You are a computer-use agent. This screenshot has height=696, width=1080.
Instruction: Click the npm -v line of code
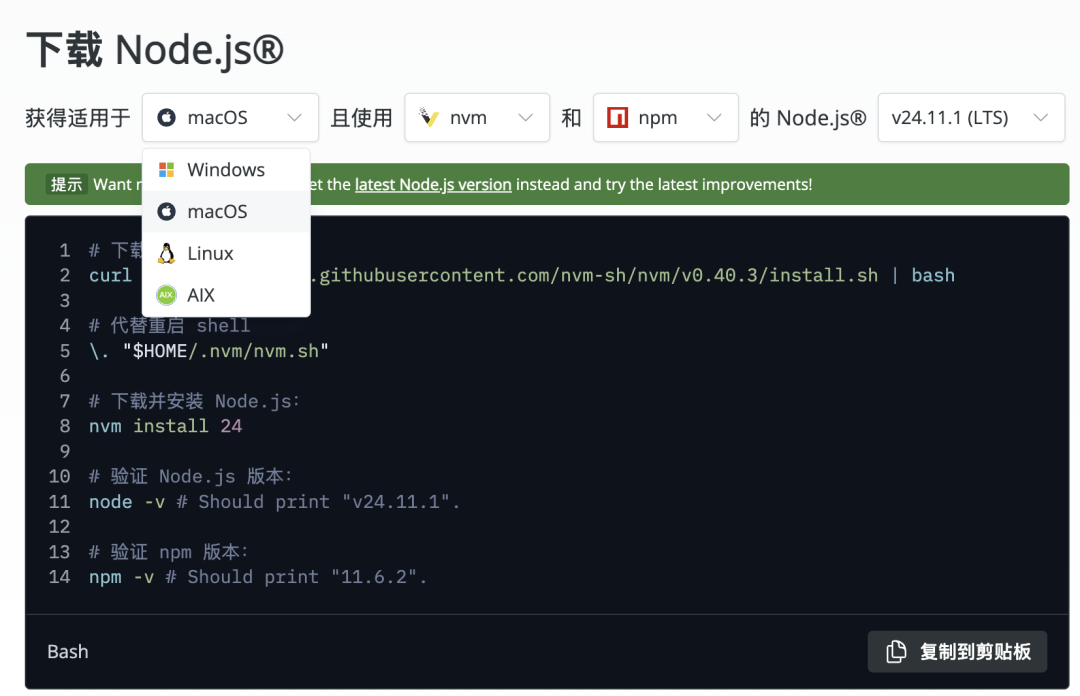point(258,577)
